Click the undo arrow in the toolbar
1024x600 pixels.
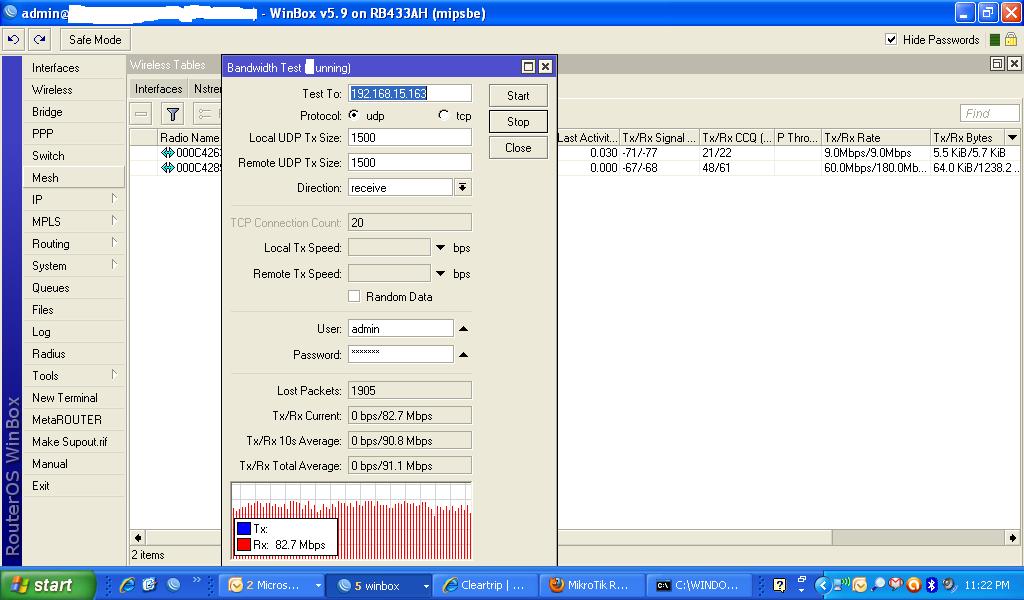13,39
